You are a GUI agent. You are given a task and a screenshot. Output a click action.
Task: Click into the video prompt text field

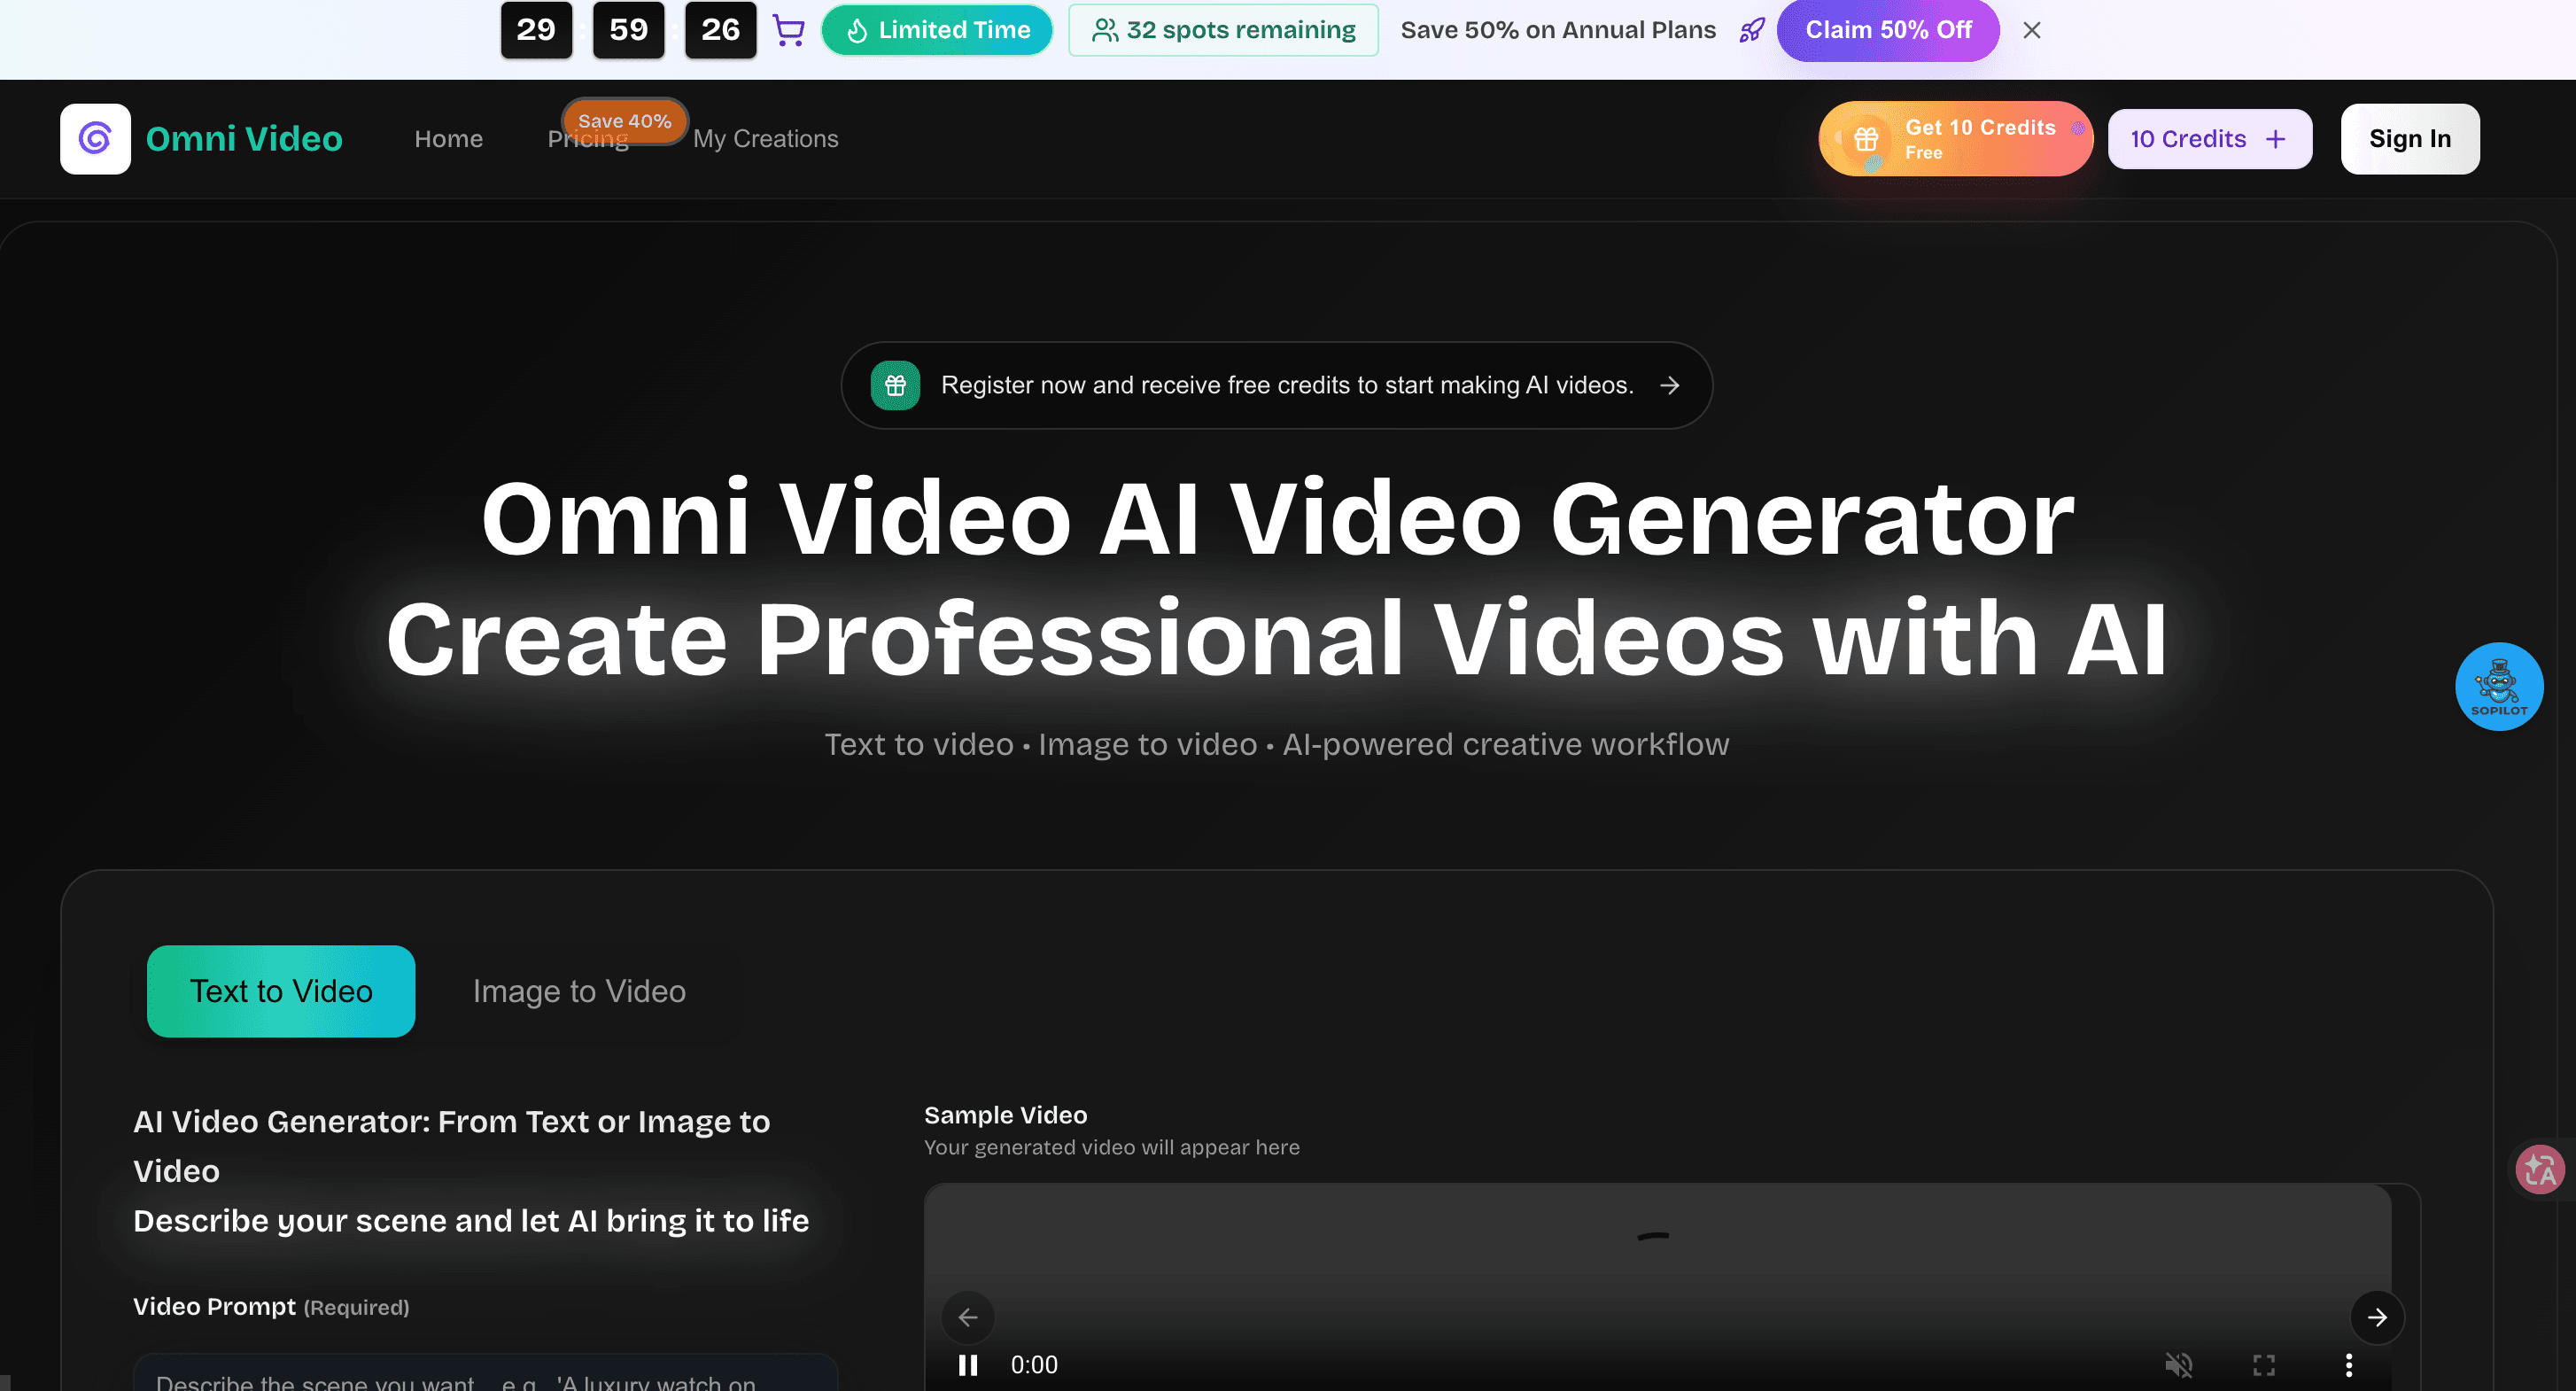485,1372
